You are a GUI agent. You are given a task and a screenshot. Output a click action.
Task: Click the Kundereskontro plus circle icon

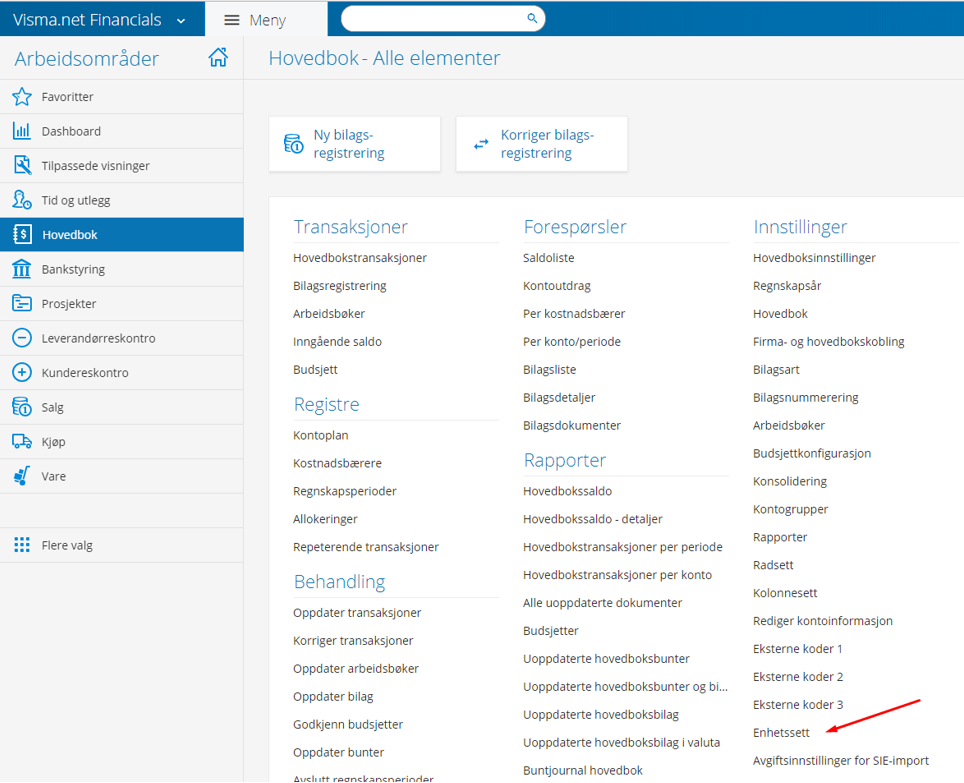pyautogui.click(x=22, y=372)
